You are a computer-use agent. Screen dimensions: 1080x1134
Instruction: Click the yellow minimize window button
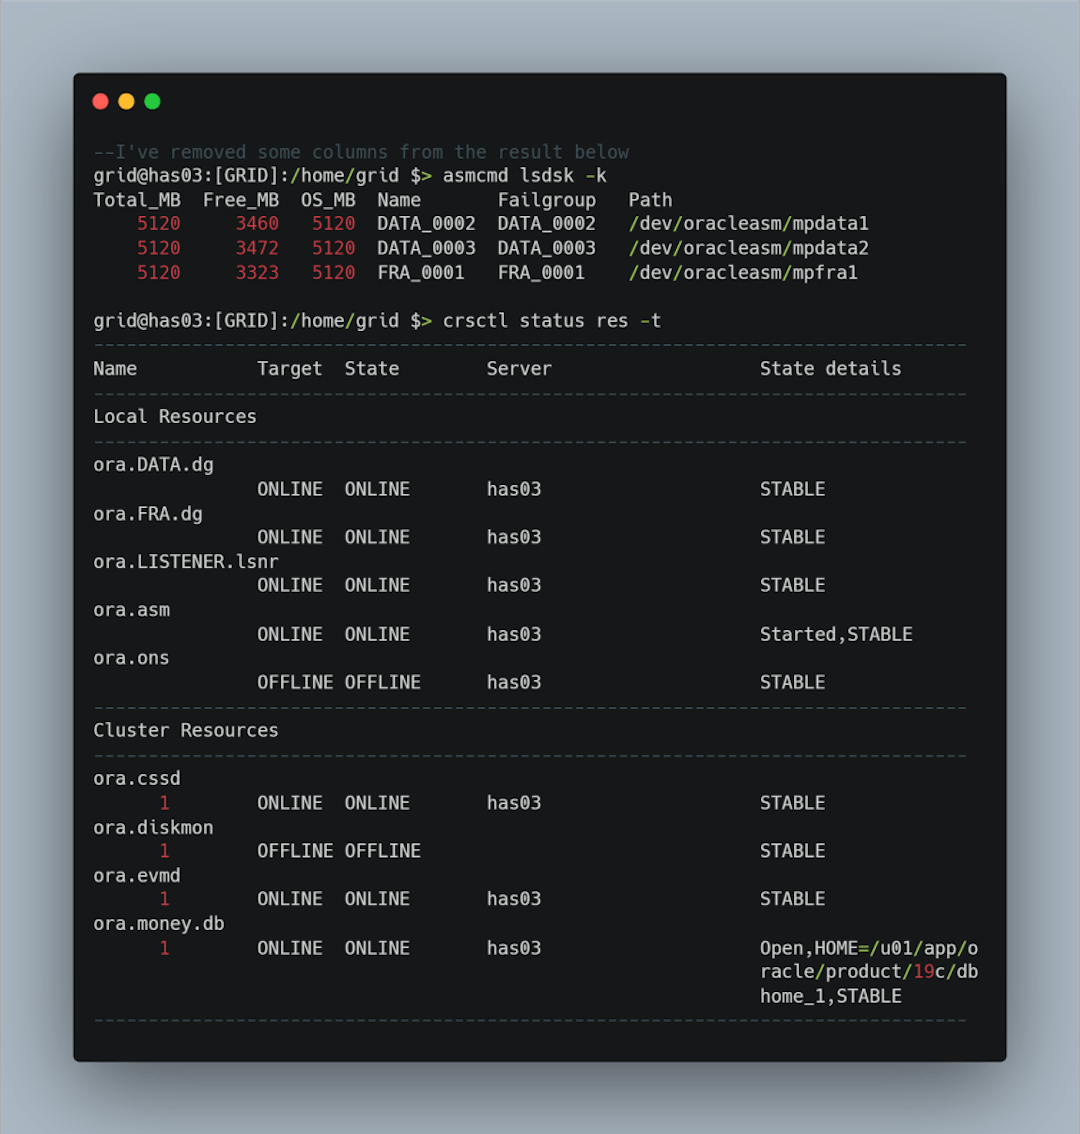click(x=126, y=101)
